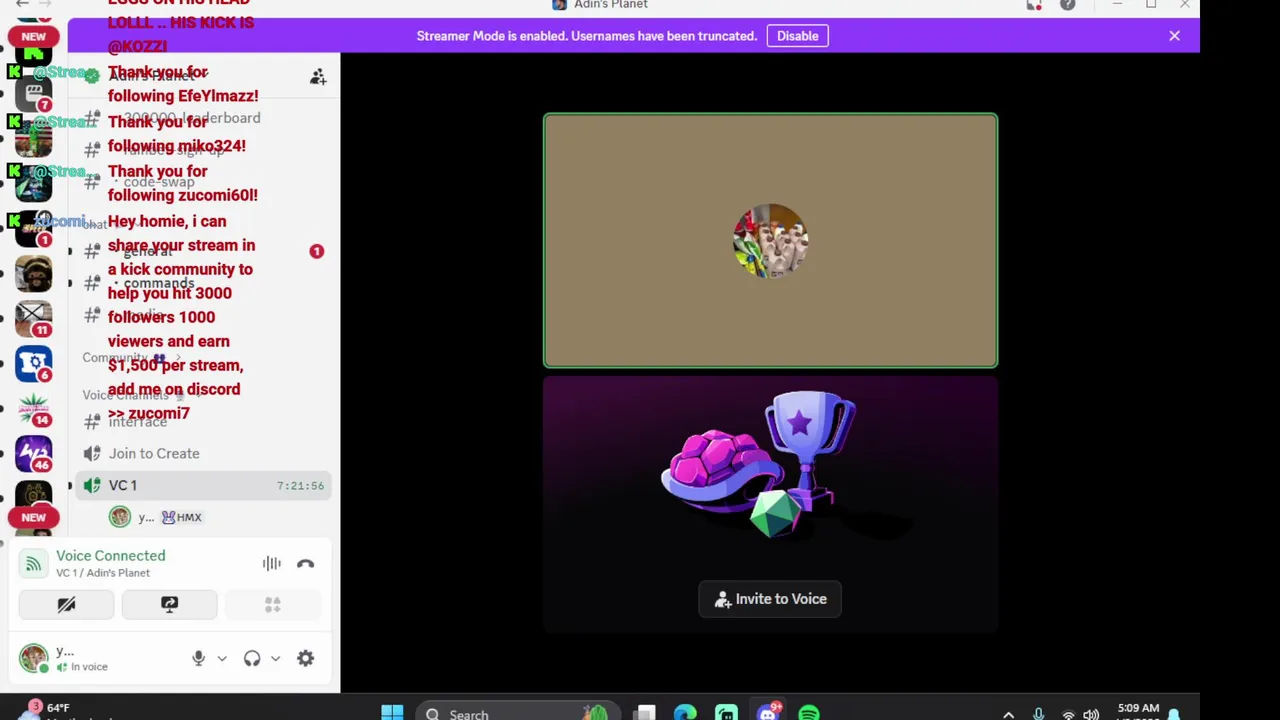Open the general text channel
1280x720 pixels.
coord(204,251)
